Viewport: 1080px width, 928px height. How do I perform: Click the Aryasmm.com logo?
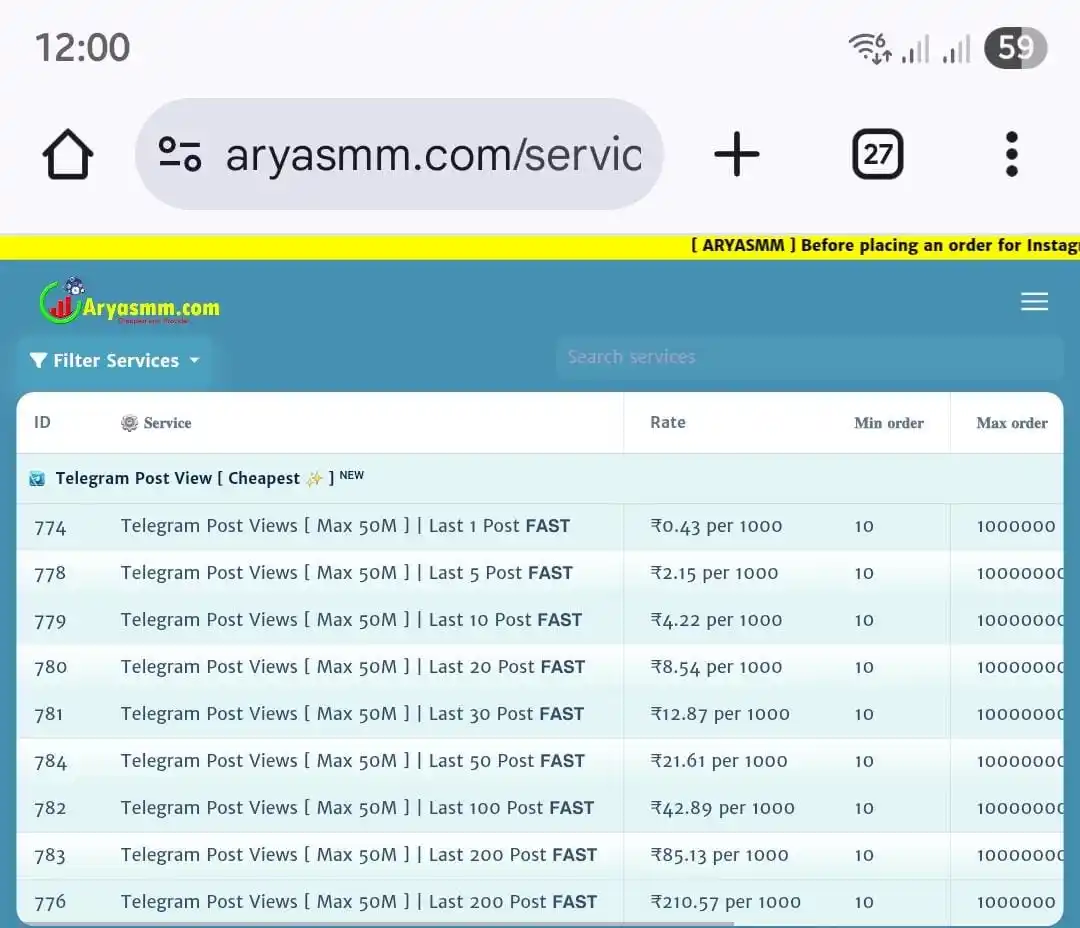tap(129, 302)
